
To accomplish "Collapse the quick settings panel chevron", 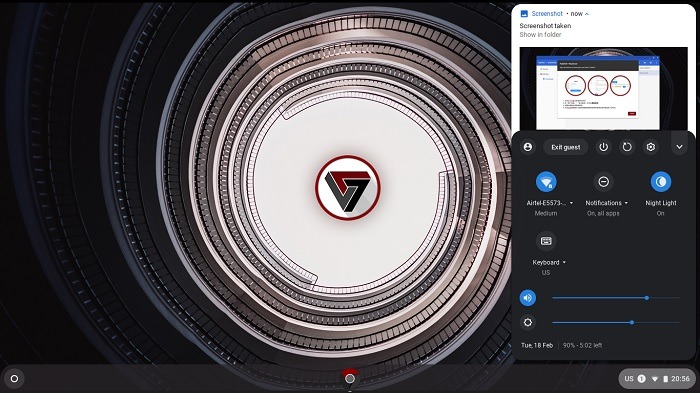I will pos(679,147).
